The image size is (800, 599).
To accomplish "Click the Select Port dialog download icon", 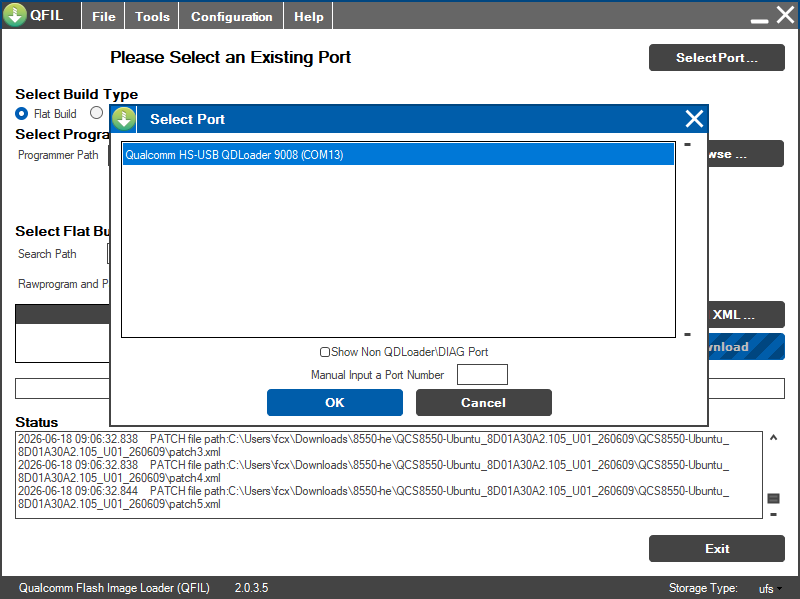I will [x=123, y=119].
